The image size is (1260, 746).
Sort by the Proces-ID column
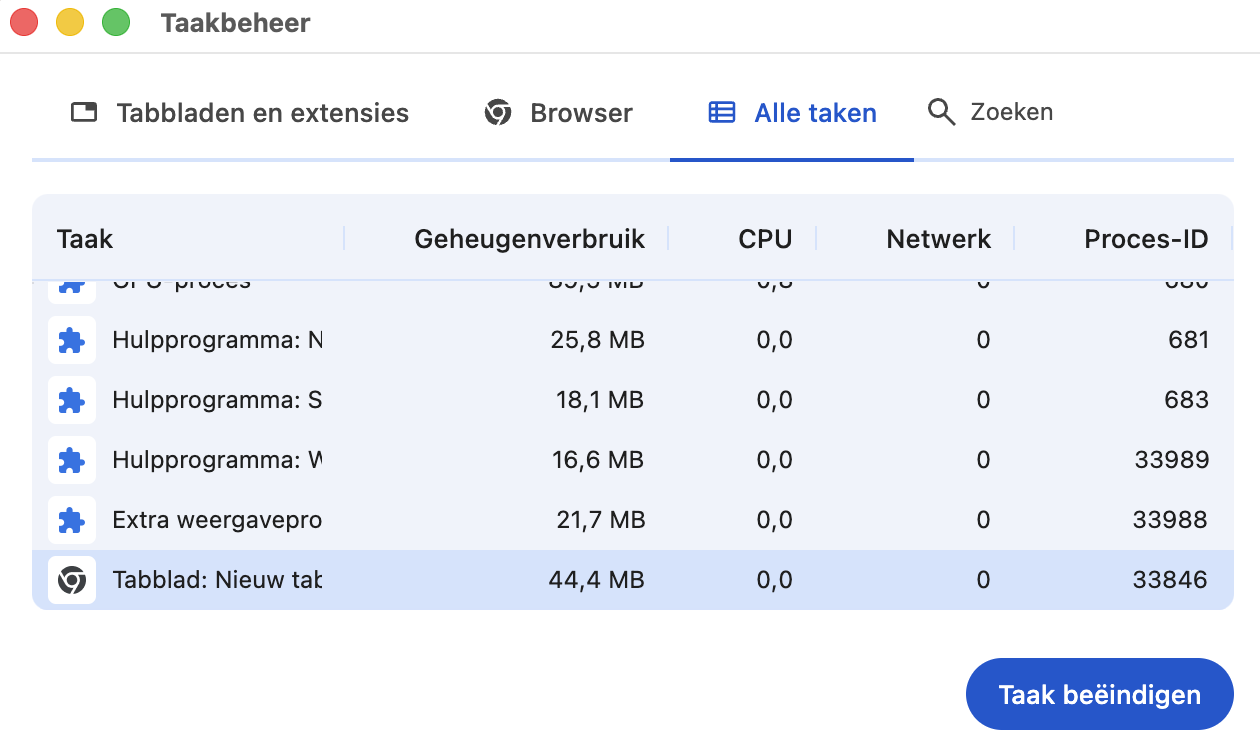[1146, 239]
